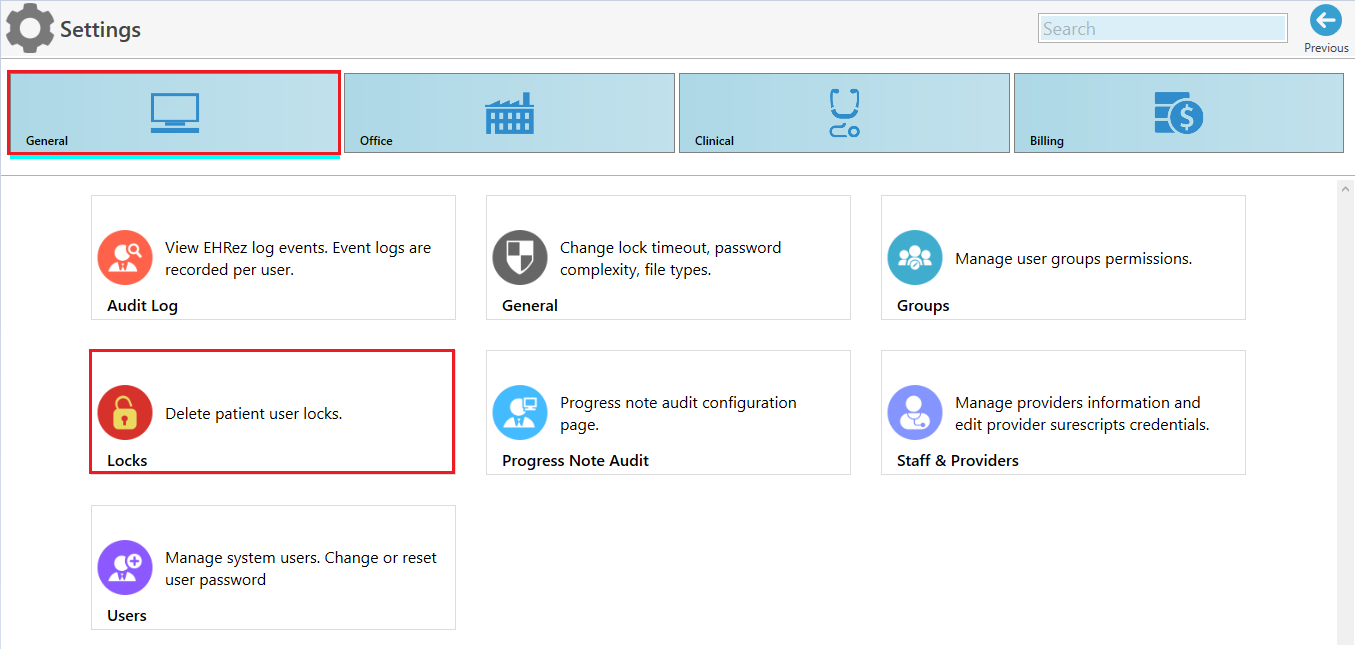Click "Manage providers information" description text
Screen dimensions: 1355x649
(x=1082, y=413)
